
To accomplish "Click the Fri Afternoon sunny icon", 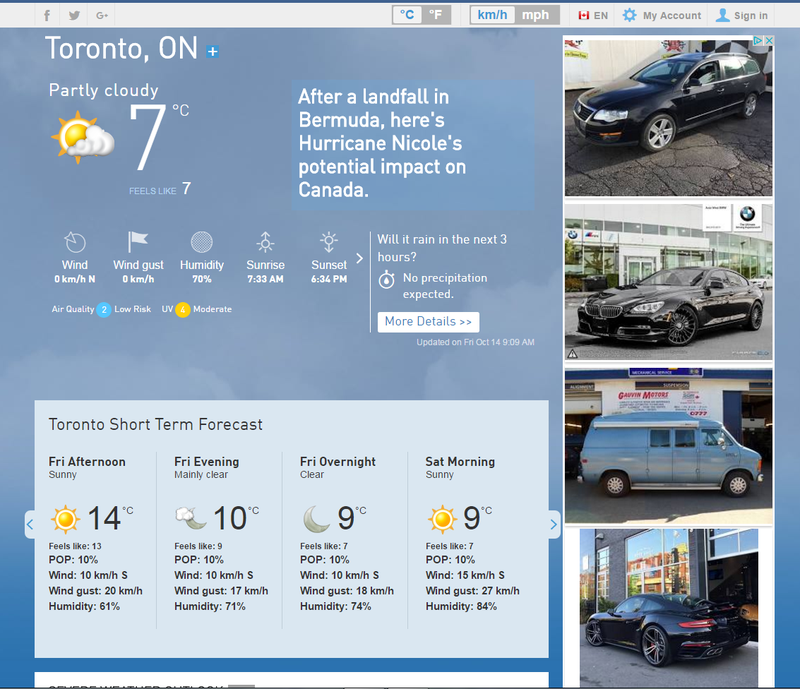I will tap(65, 519).
